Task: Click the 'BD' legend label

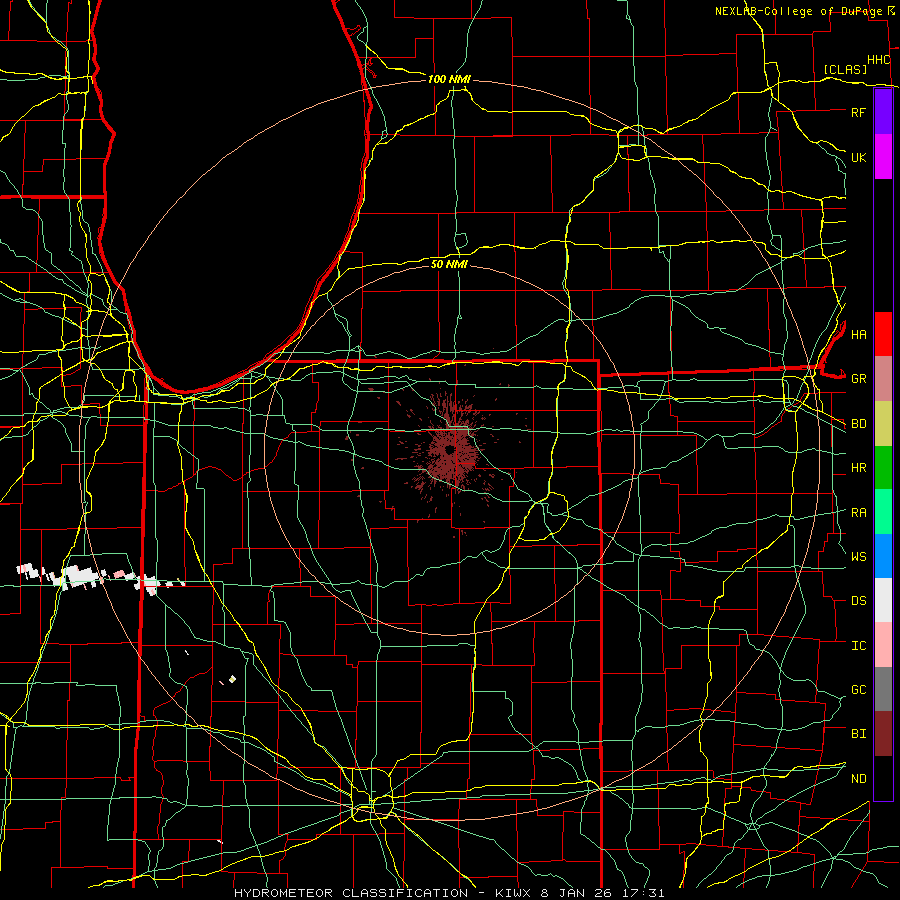Action: (859, 424)
